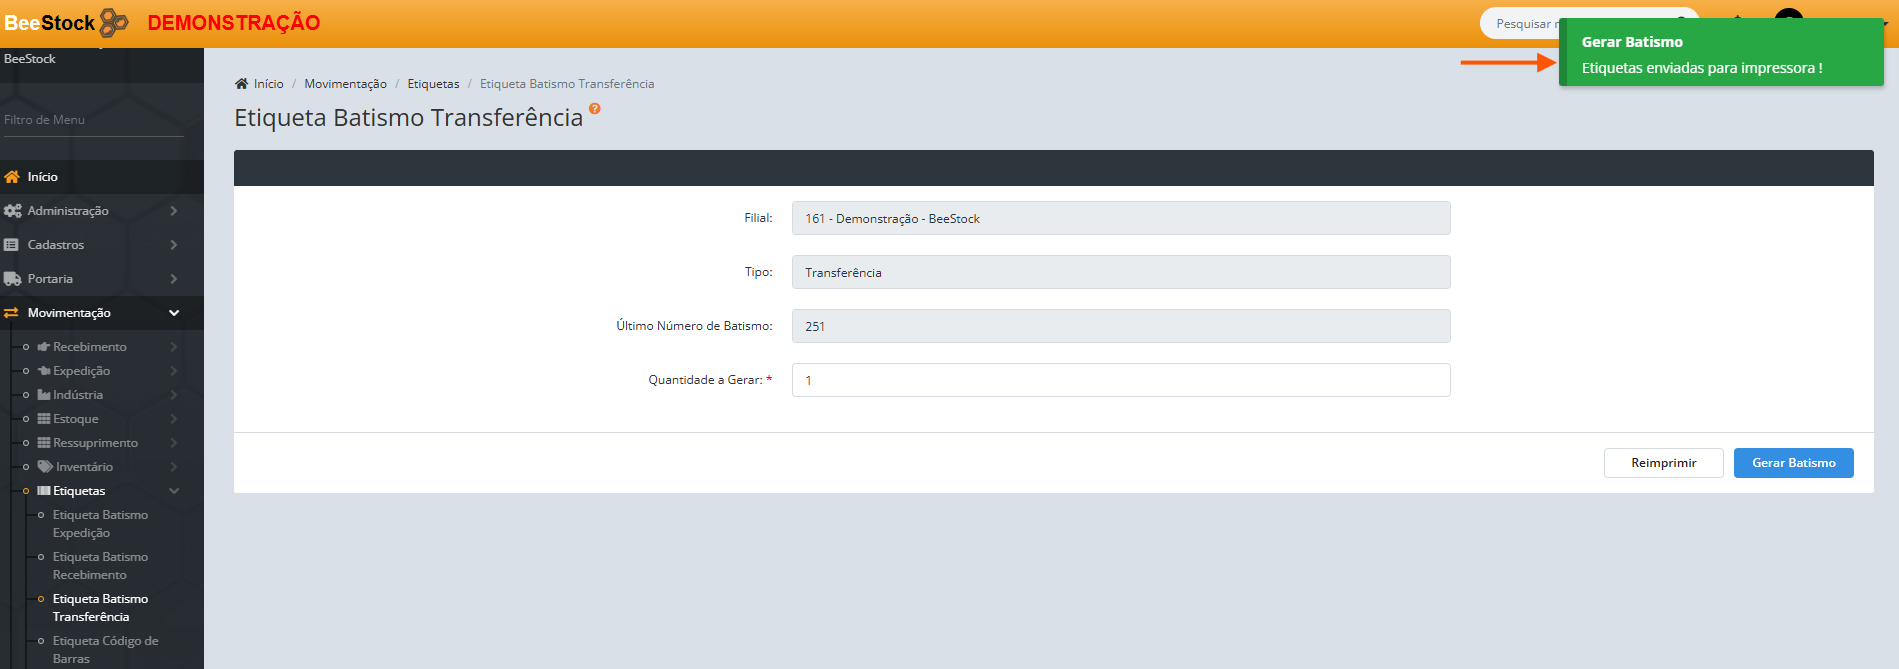Click the Administração gears icon
1899x669 pixels.
coord(12,211)
